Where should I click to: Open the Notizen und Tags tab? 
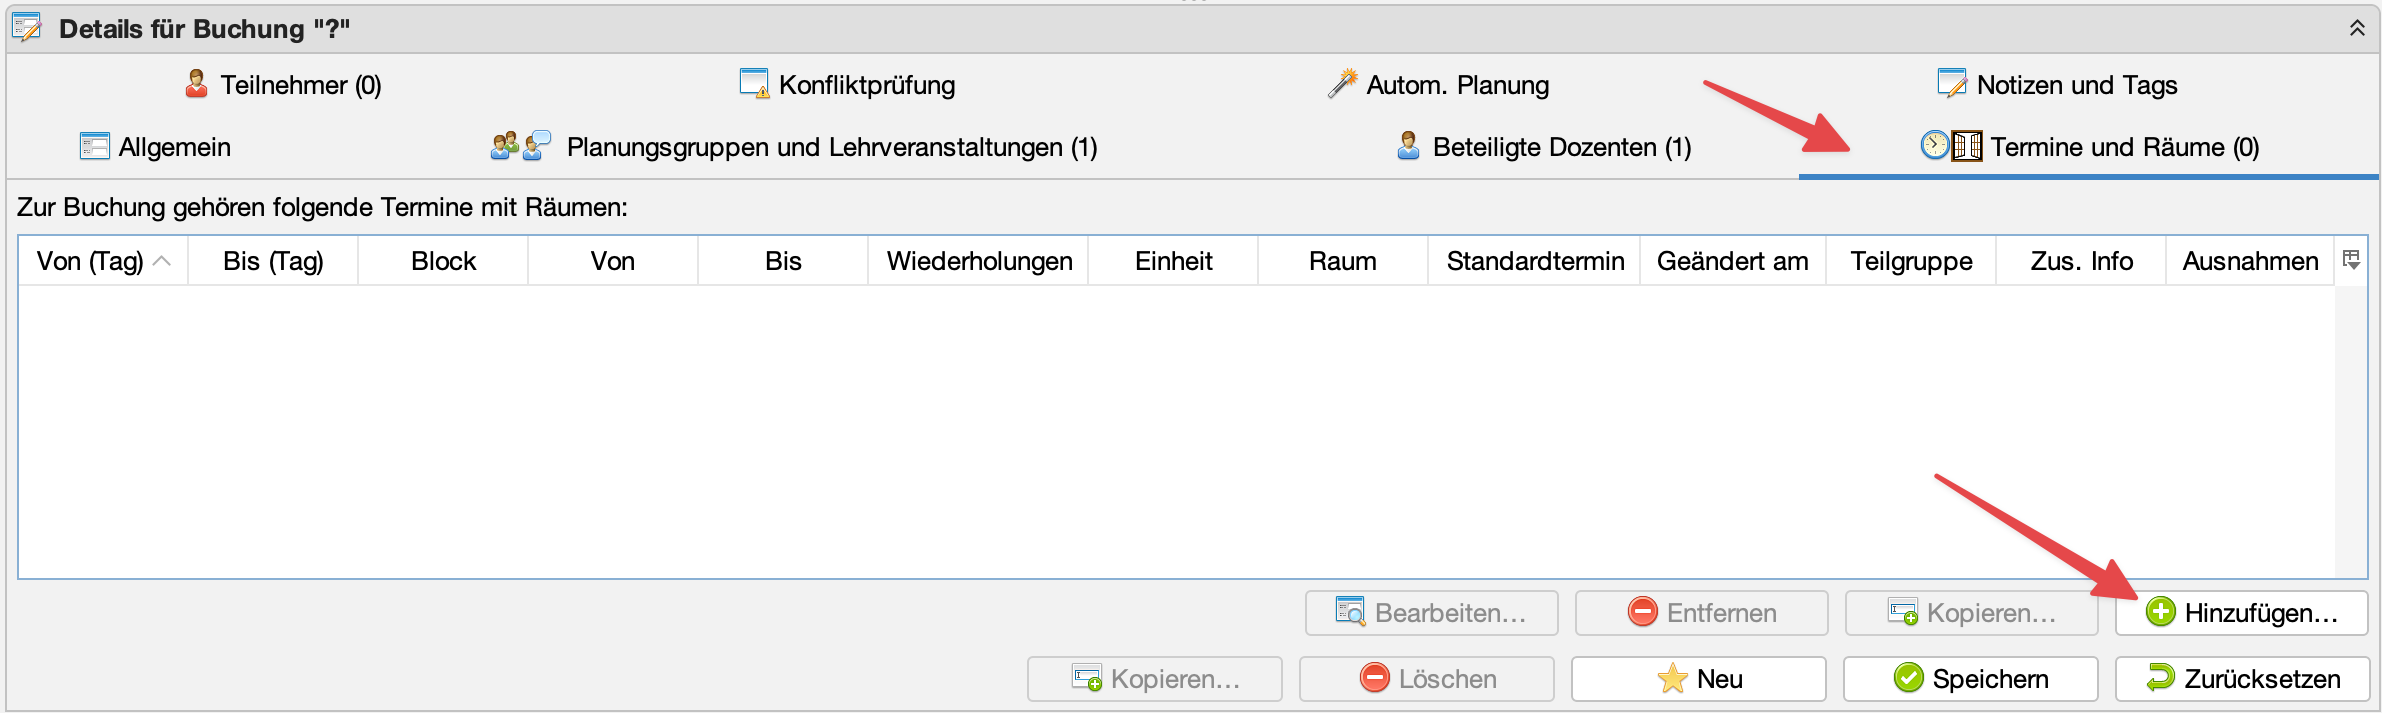(x=2076, y=85)
